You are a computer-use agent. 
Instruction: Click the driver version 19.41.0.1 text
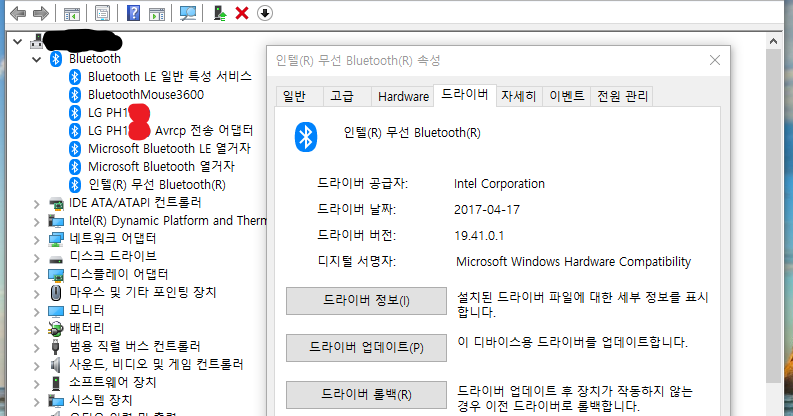pos(479,236)
